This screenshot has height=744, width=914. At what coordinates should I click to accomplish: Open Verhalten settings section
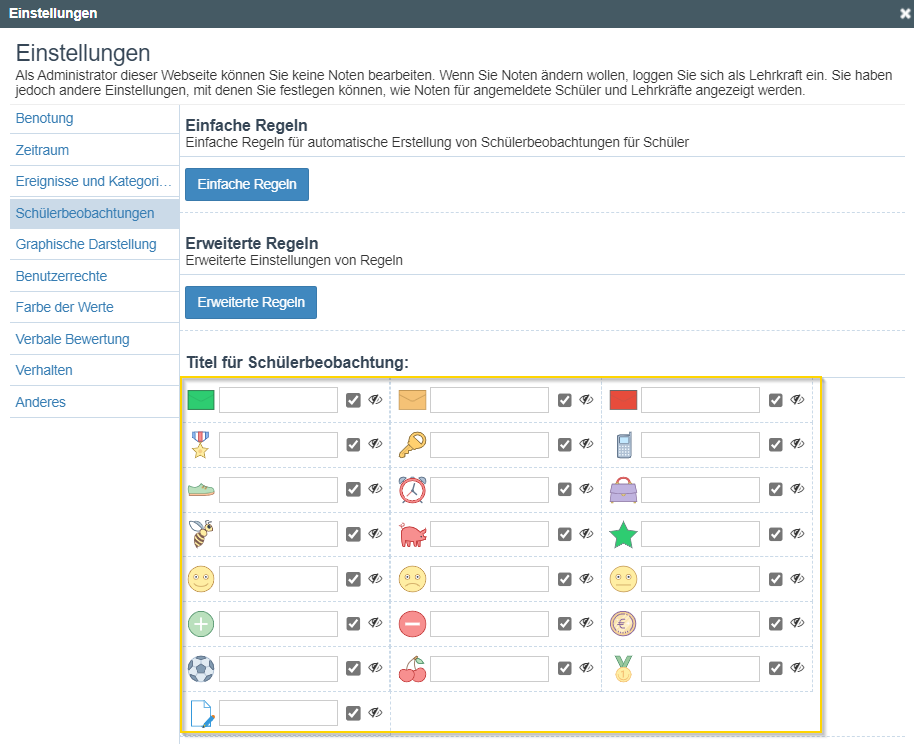coord(44,370)
